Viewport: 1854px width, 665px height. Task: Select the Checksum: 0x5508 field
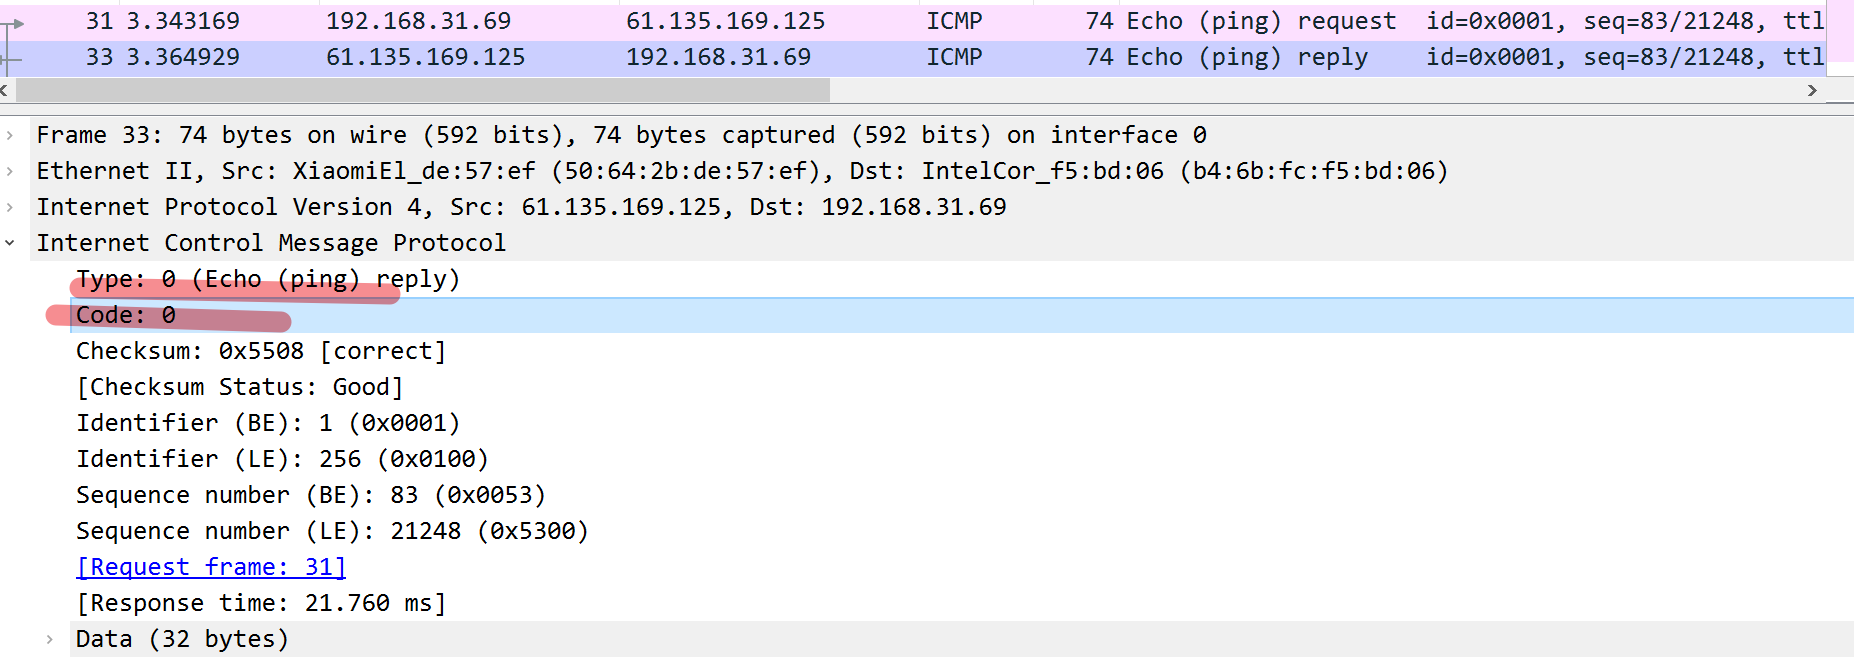260,351
